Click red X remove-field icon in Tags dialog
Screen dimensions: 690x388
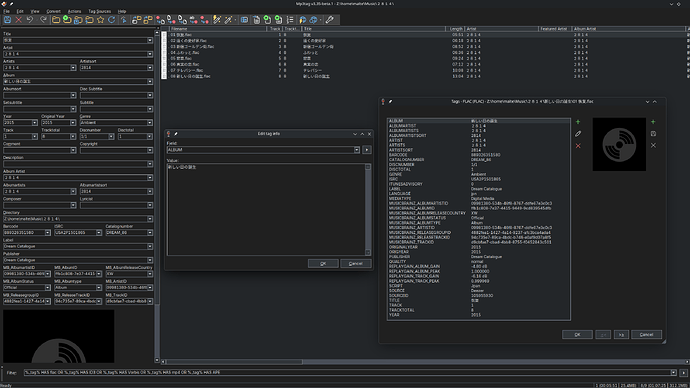coord(578,146)
